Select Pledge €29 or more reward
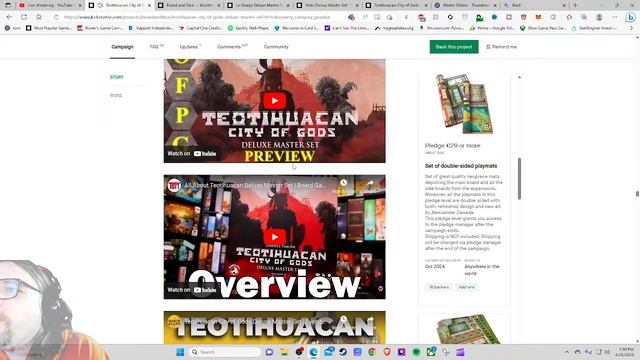Viewport: 640px width, 360px height. [x=452, y=146]
